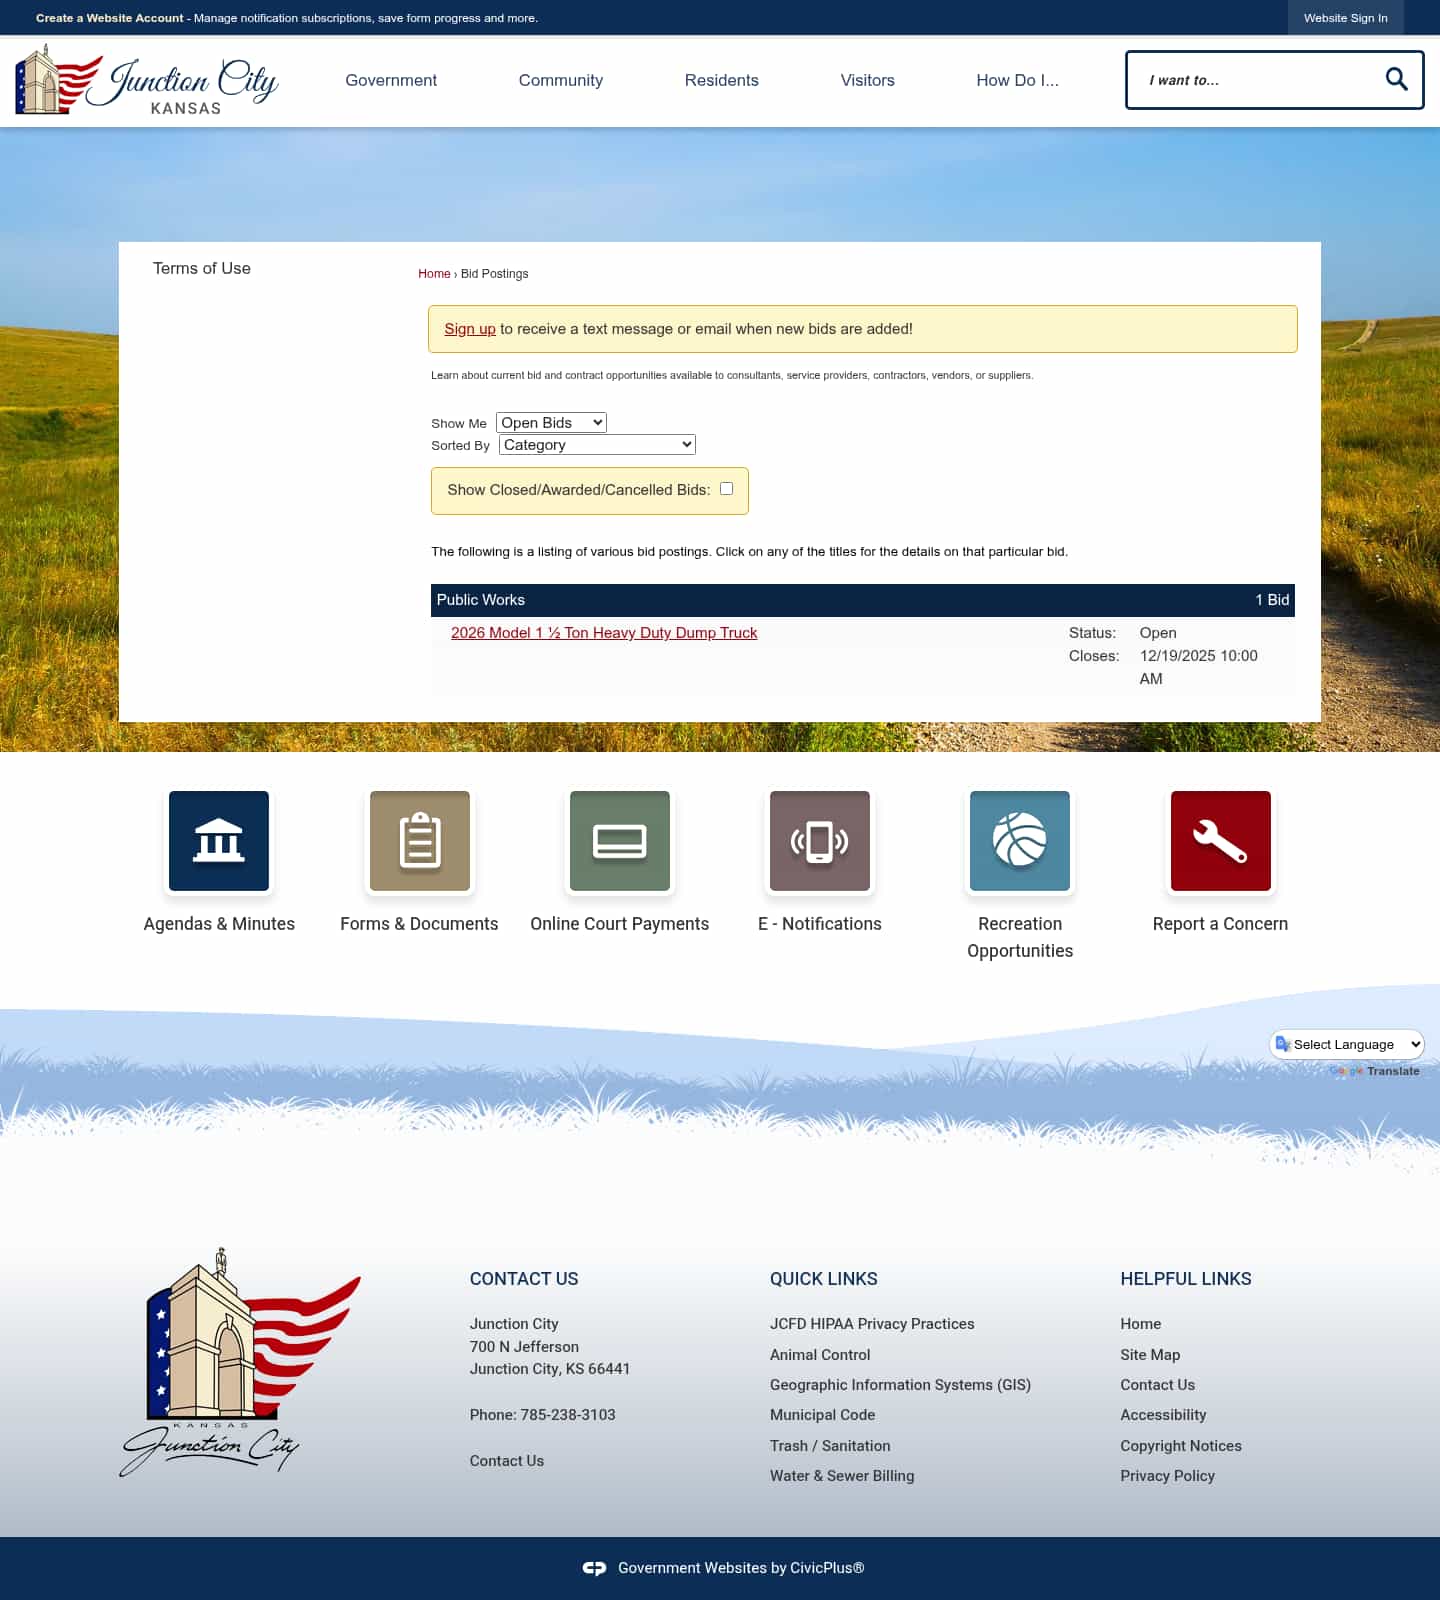Open the Site Map link
Viewport: 1440px width, 1600px height.
[1150, 1355]
